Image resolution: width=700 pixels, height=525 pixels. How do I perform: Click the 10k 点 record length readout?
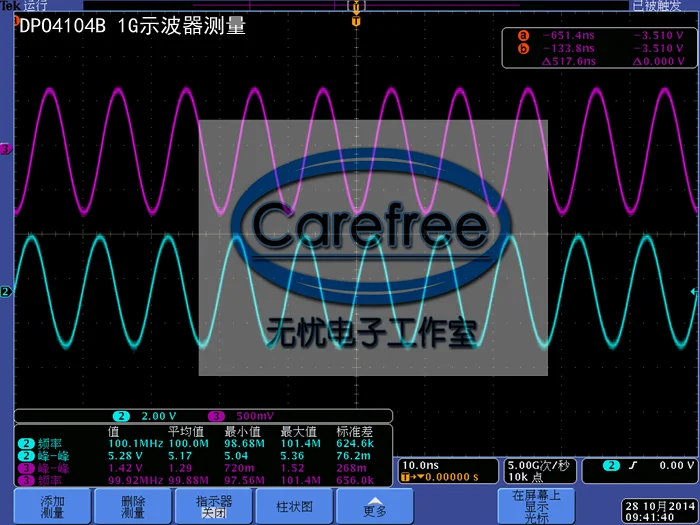pos(525,477)
